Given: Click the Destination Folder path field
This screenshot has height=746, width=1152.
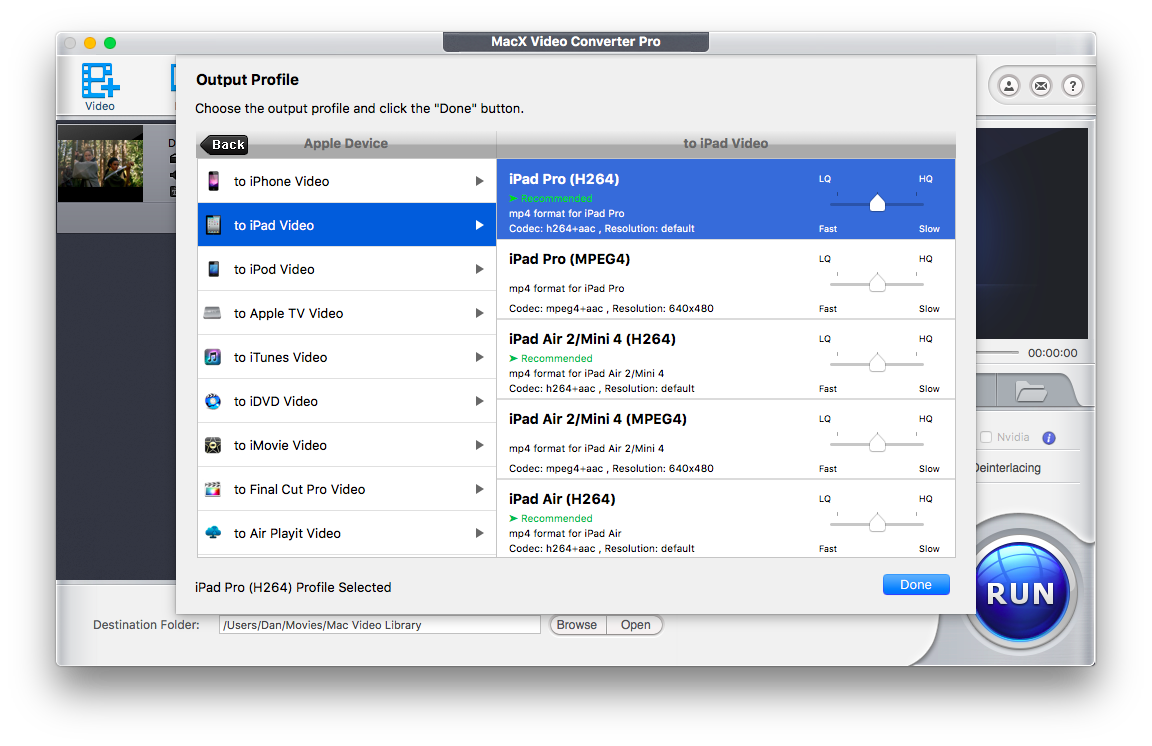Looking at the screenshot, I should (x=380, y=625).
